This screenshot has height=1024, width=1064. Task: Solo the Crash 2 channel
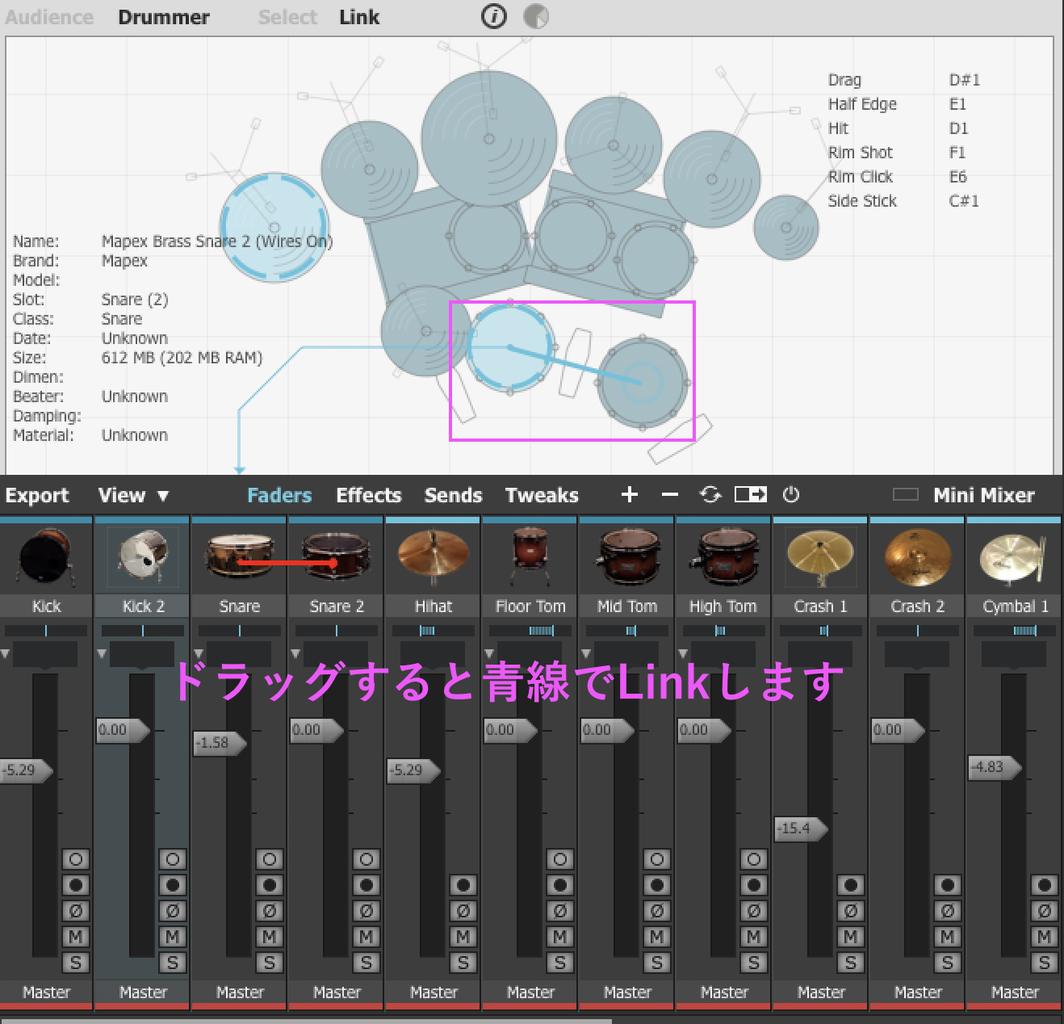tap(947, 962)
